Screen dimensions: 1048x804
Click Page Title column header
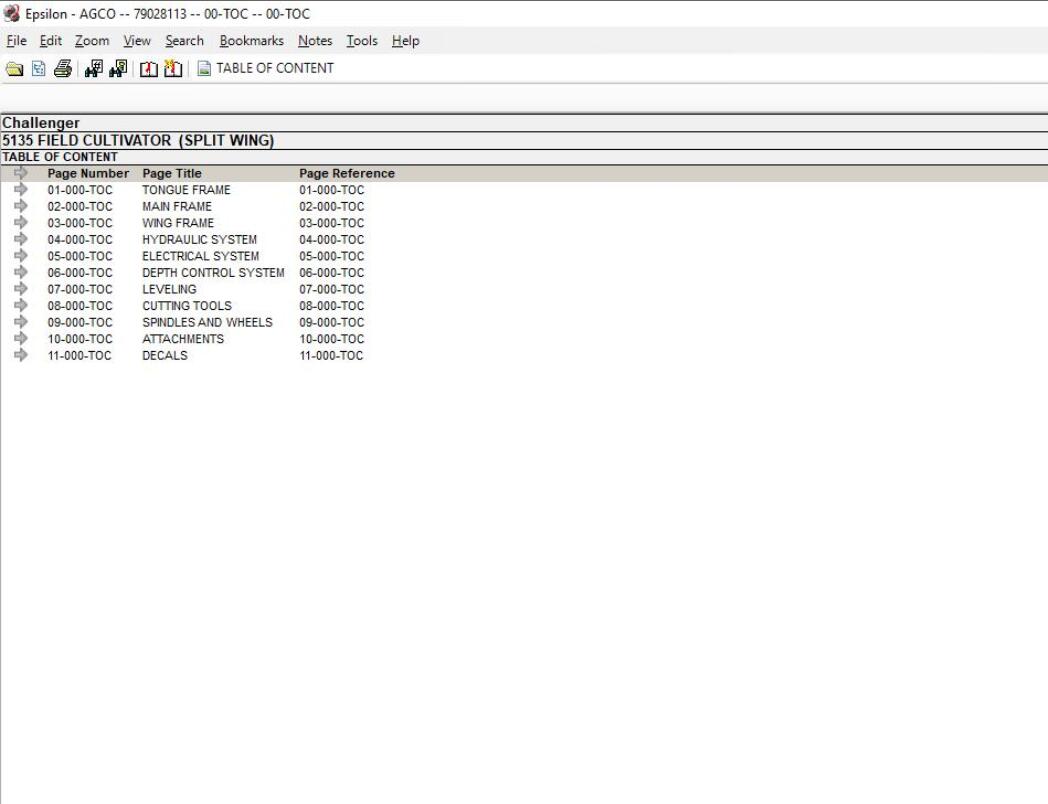[172, 173]
